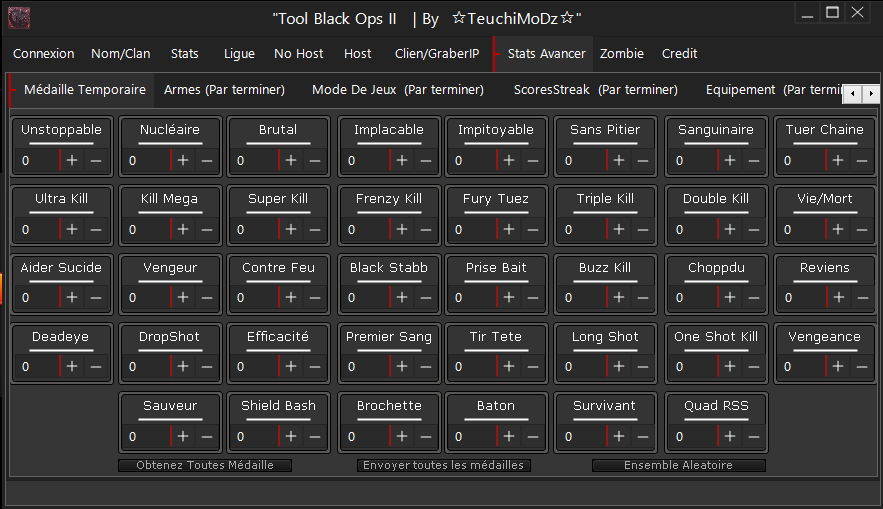The height and width of the screenshot is (509, 883).
Task: Increase Deadeye medal count
Action: point(72,367)
